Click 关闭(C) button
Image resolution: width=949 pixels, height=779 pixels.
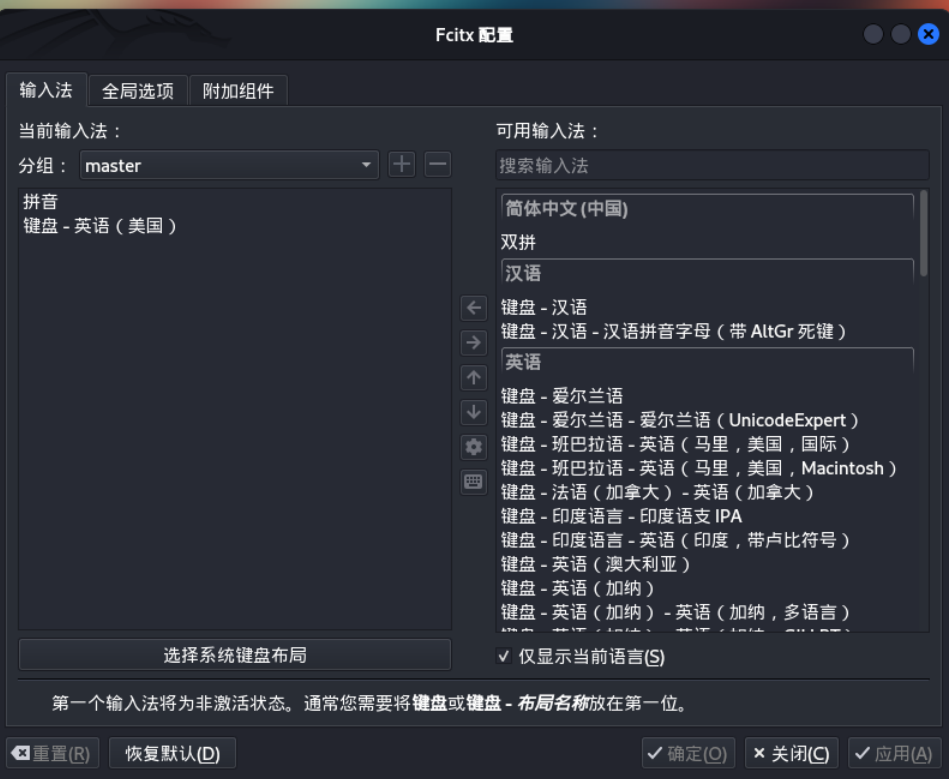tap(792, 754)
